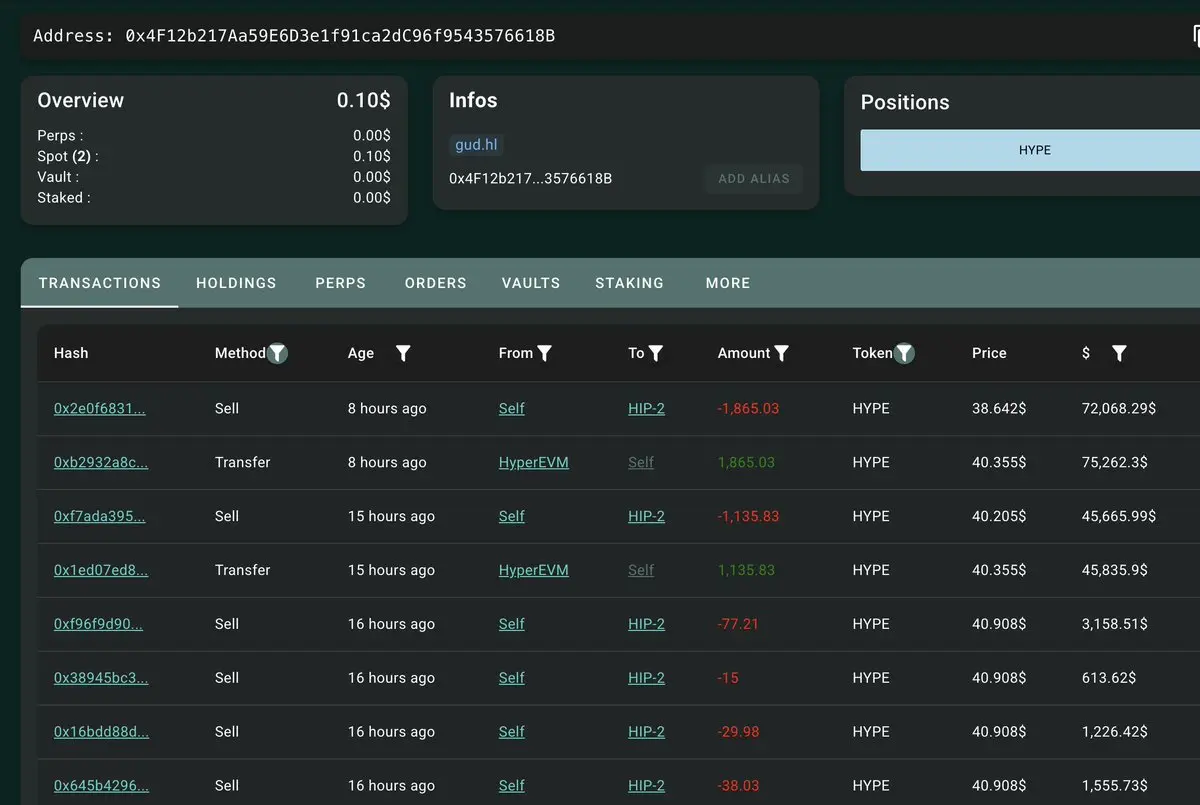The image size is (1200, 805).
Task: Click Self sender in the 0x16bdd88d row
Action: pos(512,732)
